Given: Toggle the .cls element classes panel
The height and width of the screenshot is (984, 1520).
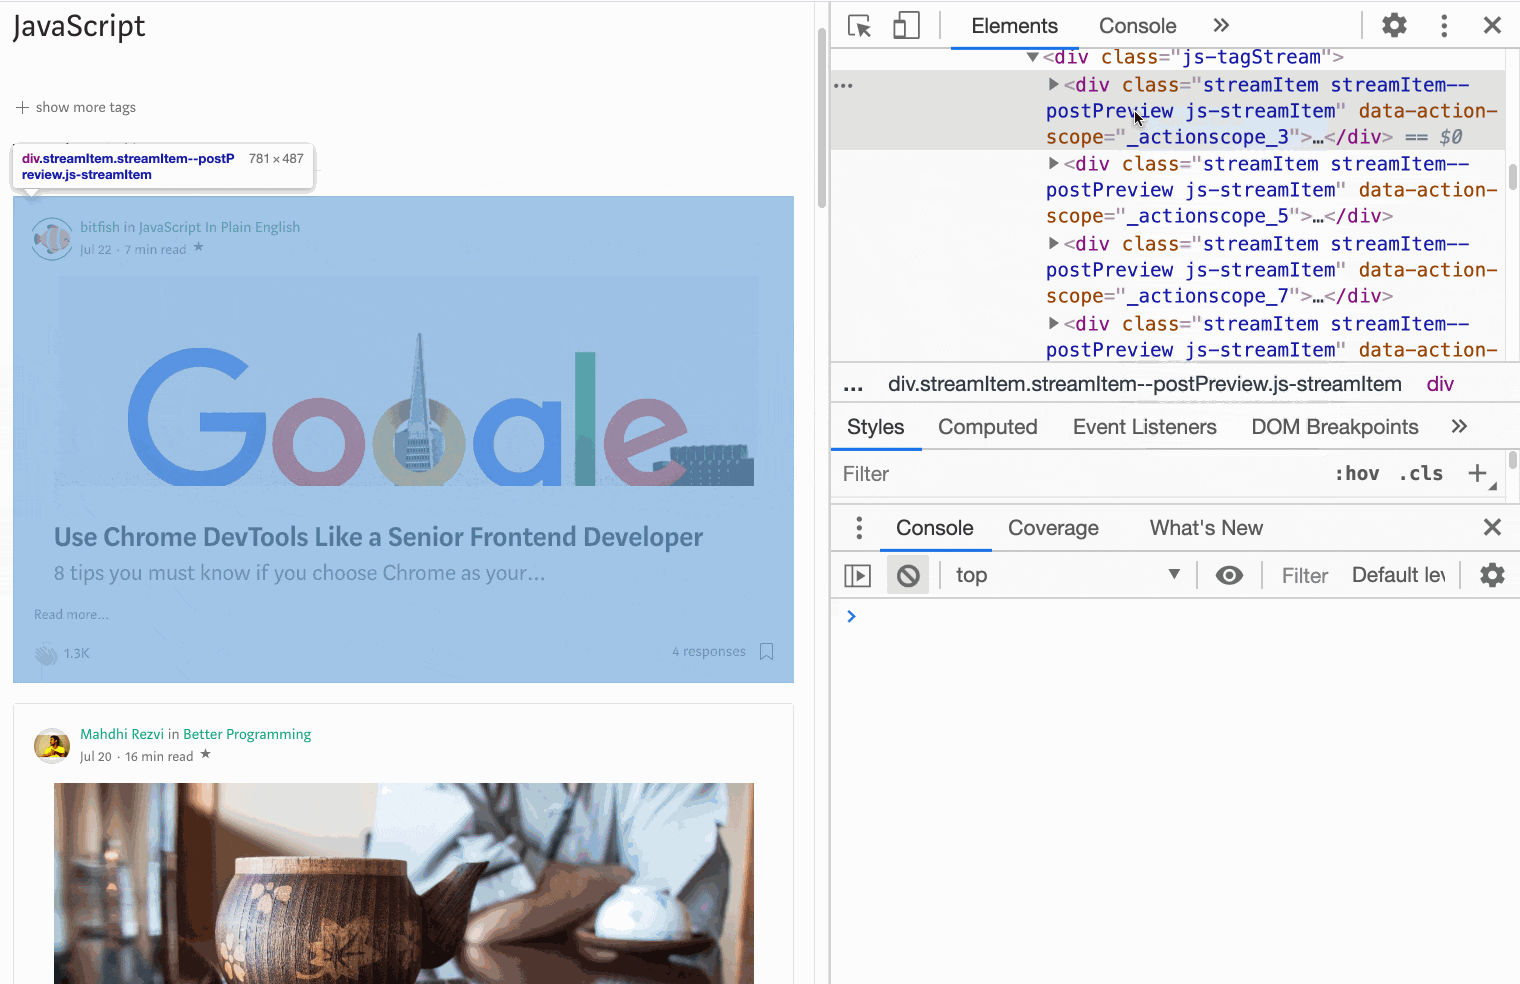Looking at the screenshot, I should pos(1421,474).
